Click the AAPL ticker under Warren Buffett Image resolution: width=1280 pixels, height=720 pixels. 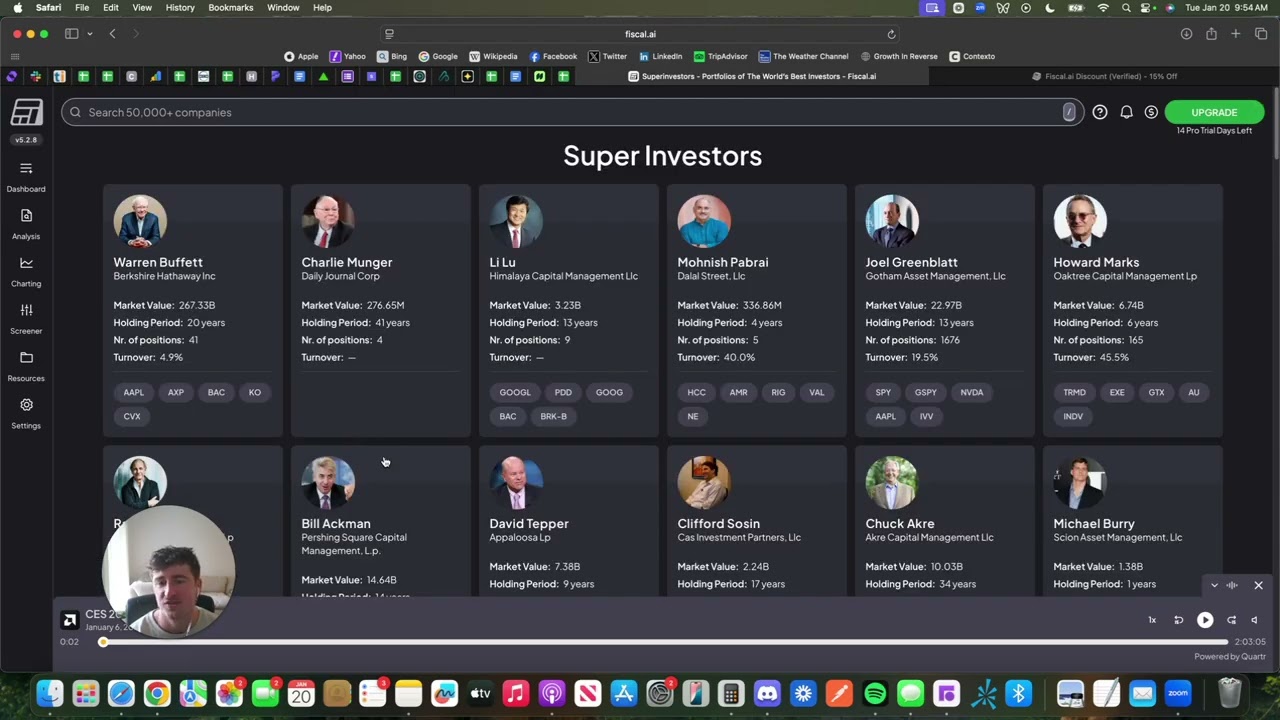[133, 392]
